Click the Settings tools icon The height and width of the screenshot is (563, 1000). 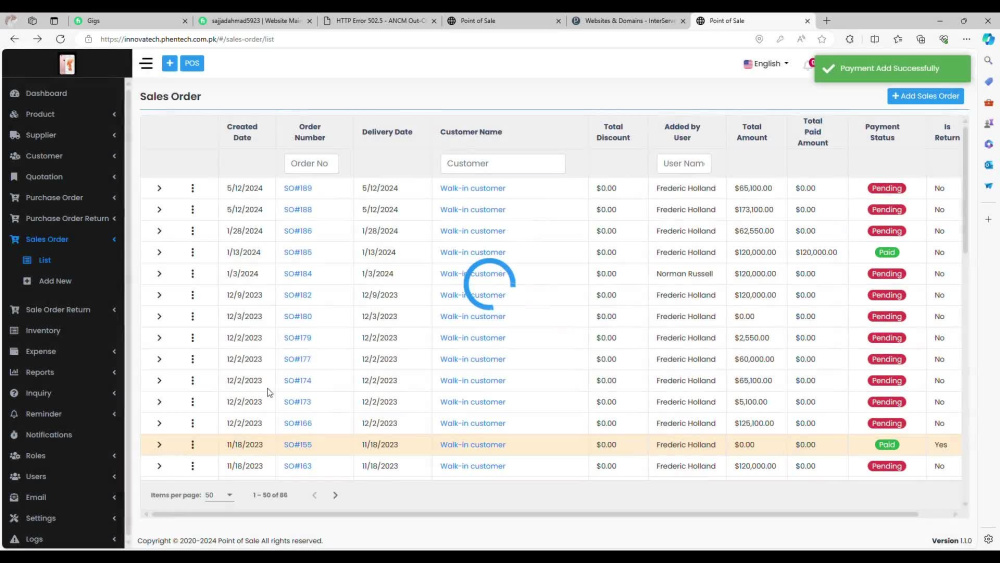pyautogui.click(x=14, y=518)
